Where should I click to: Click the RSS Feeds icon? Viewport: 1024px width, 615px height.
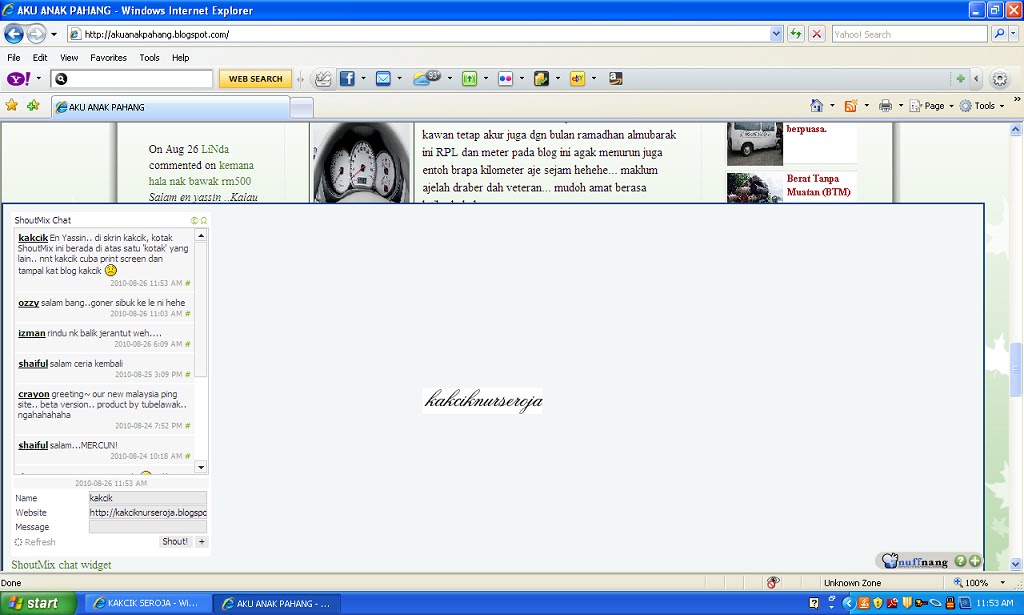tap(851, 106)
